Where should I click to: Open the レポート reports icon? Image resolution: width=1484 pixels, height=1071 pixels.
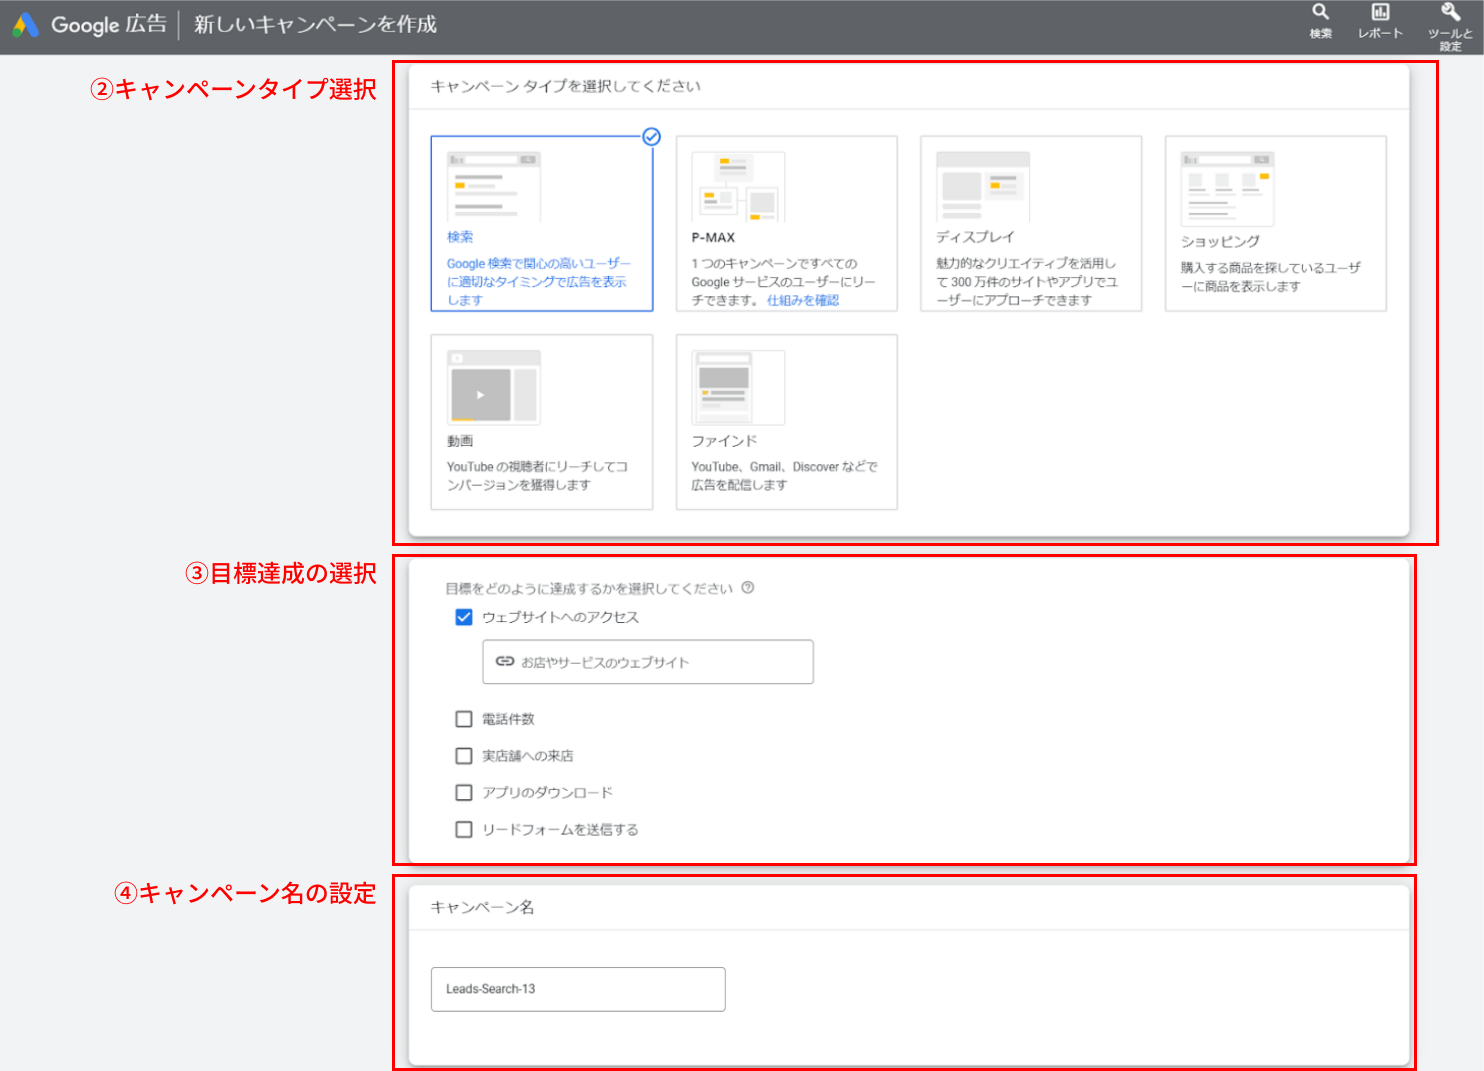1380,12
